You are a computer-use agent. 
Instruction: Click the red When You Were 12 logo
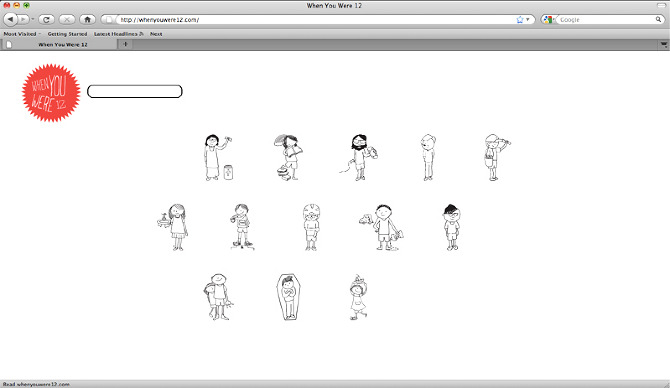click(x=51, y=93)
